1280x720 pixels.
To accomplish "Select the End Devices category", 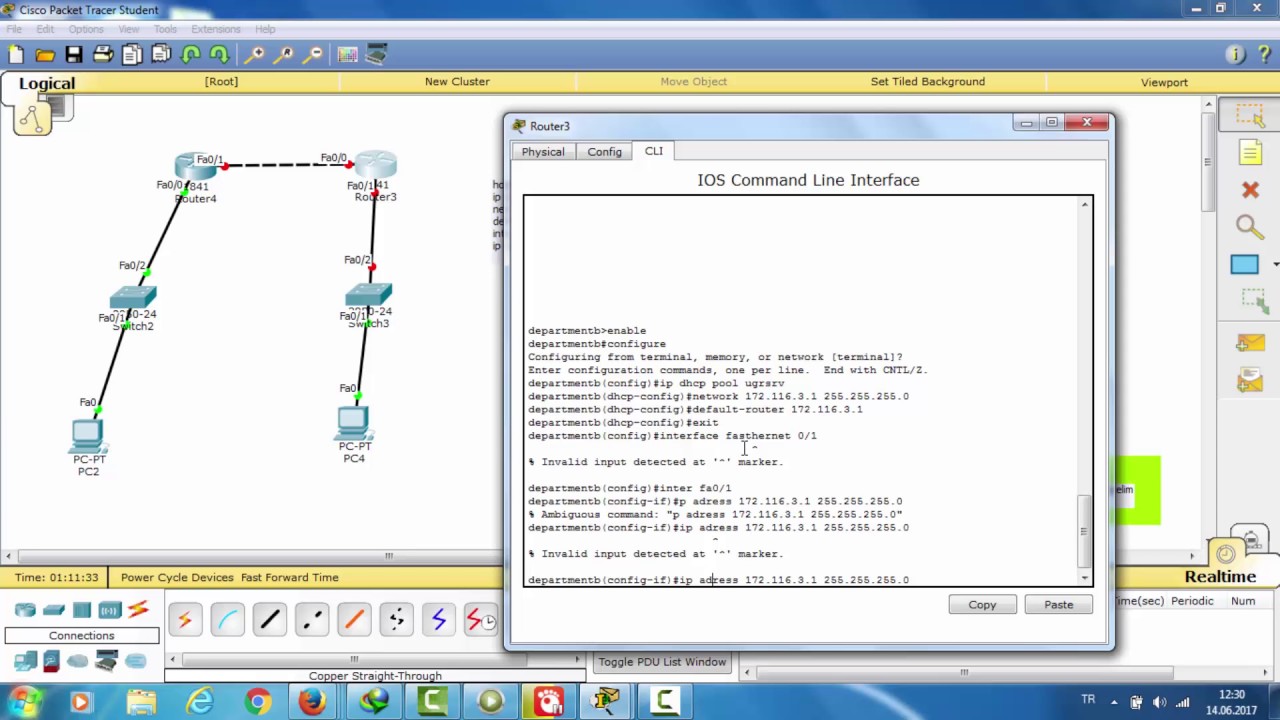I will pos(25,661).
